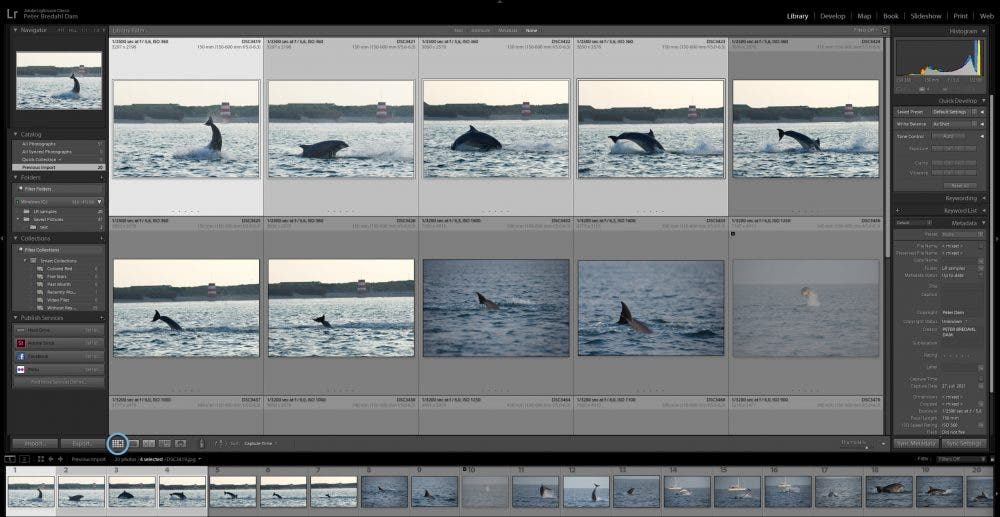Screen dimensions: 1000x517
Task: Open People view icon in toolbar
Action: point(180,443)
